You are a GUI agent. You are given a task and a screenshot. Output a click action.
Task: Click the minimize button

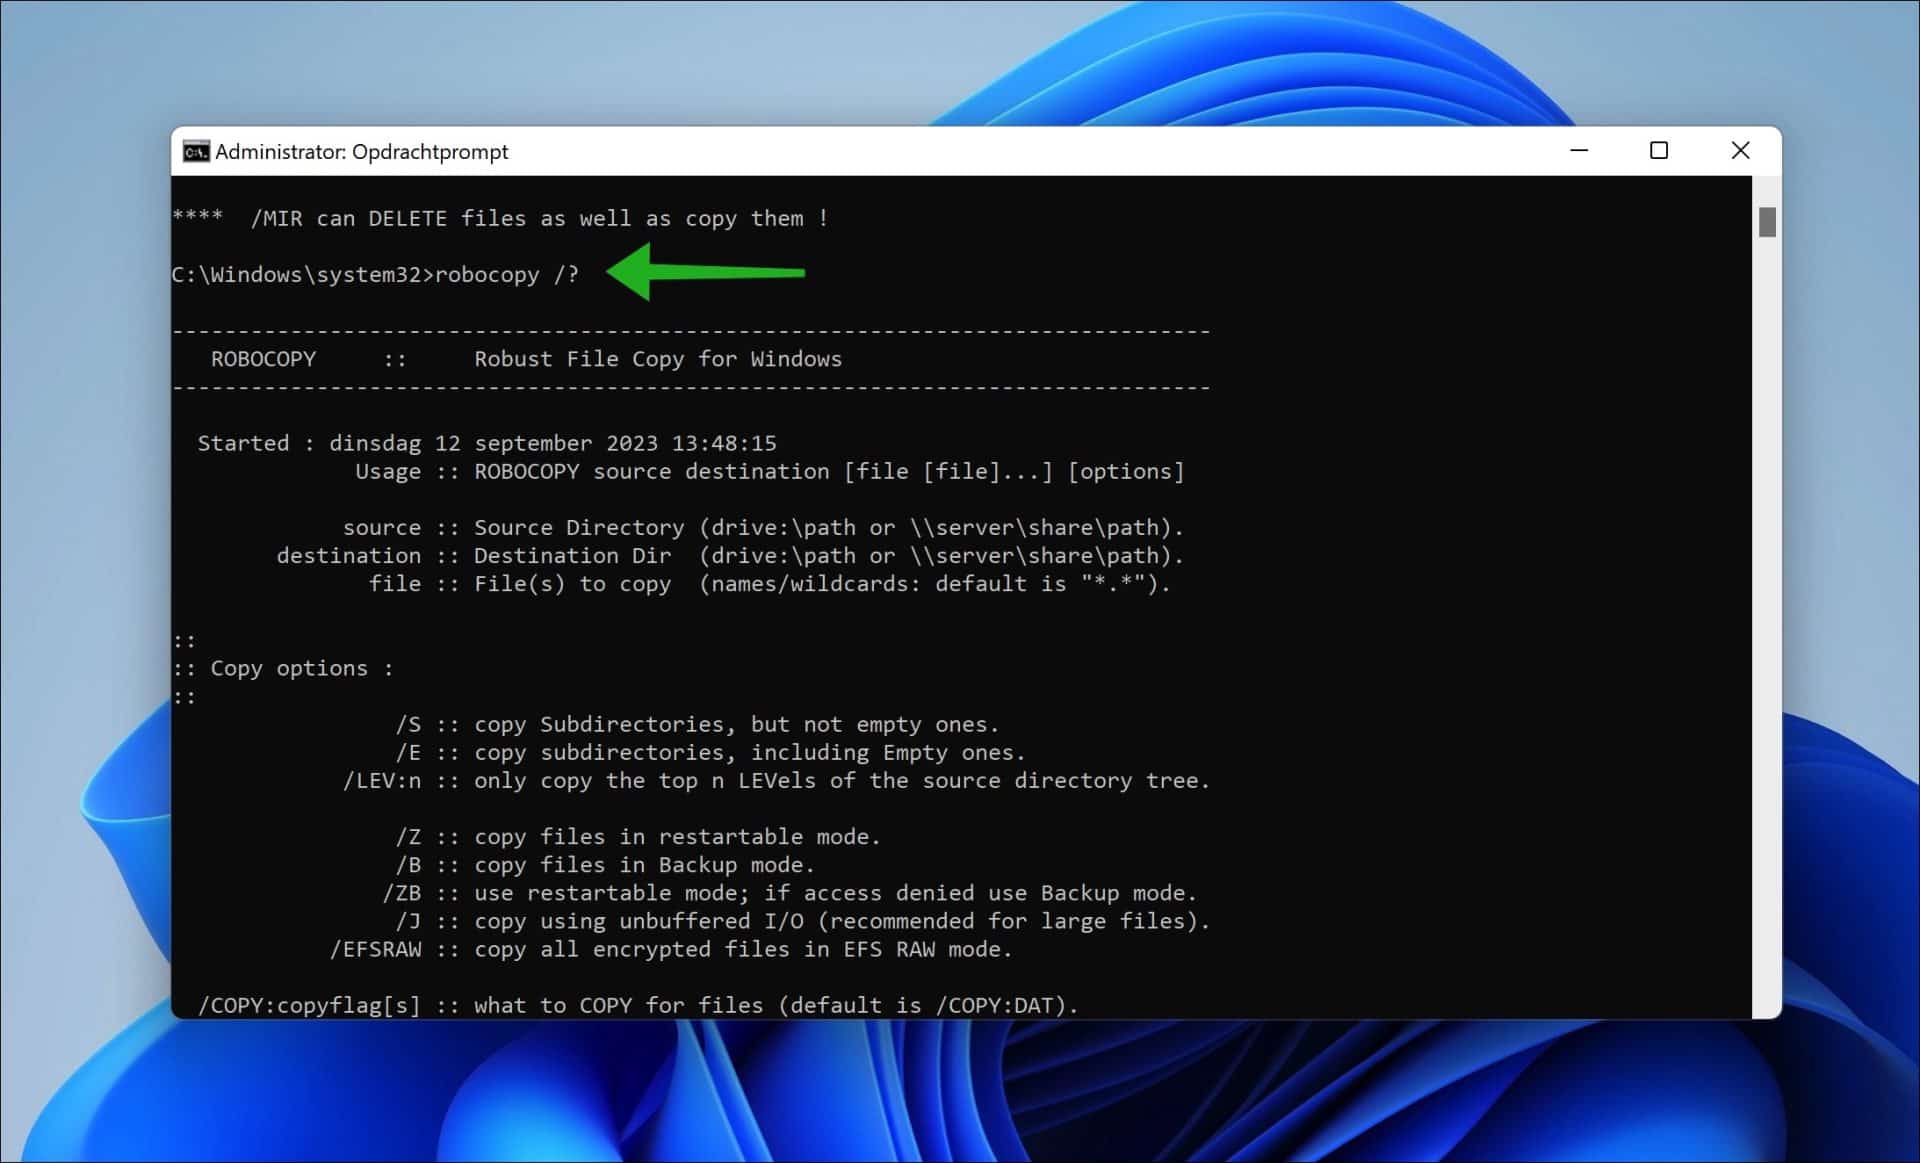(x=1580, y=150)
